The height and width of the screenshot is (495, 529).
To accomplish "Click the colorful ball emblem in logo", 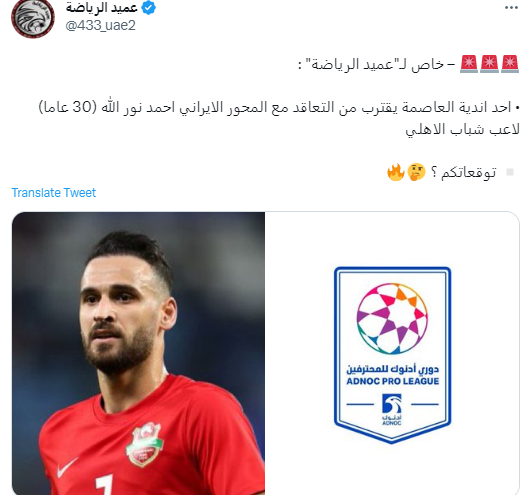I will (x=392, y=319).
